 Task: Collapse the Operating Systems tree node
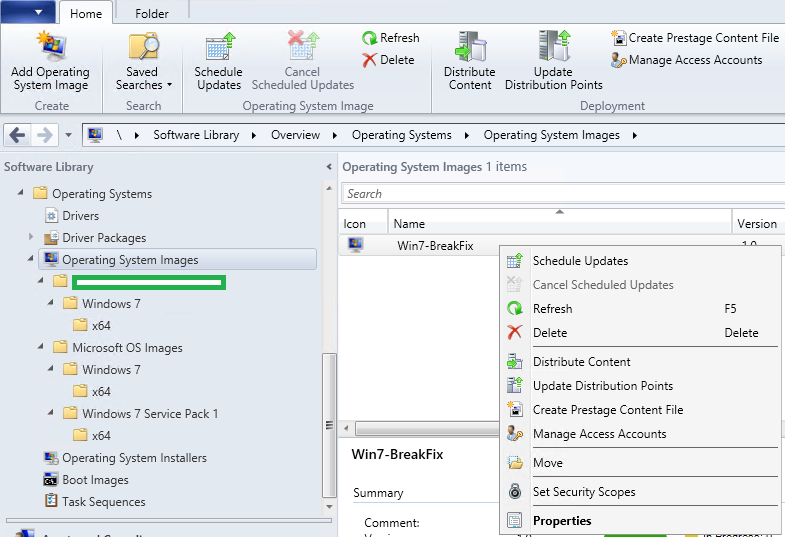tap(21, 194)
